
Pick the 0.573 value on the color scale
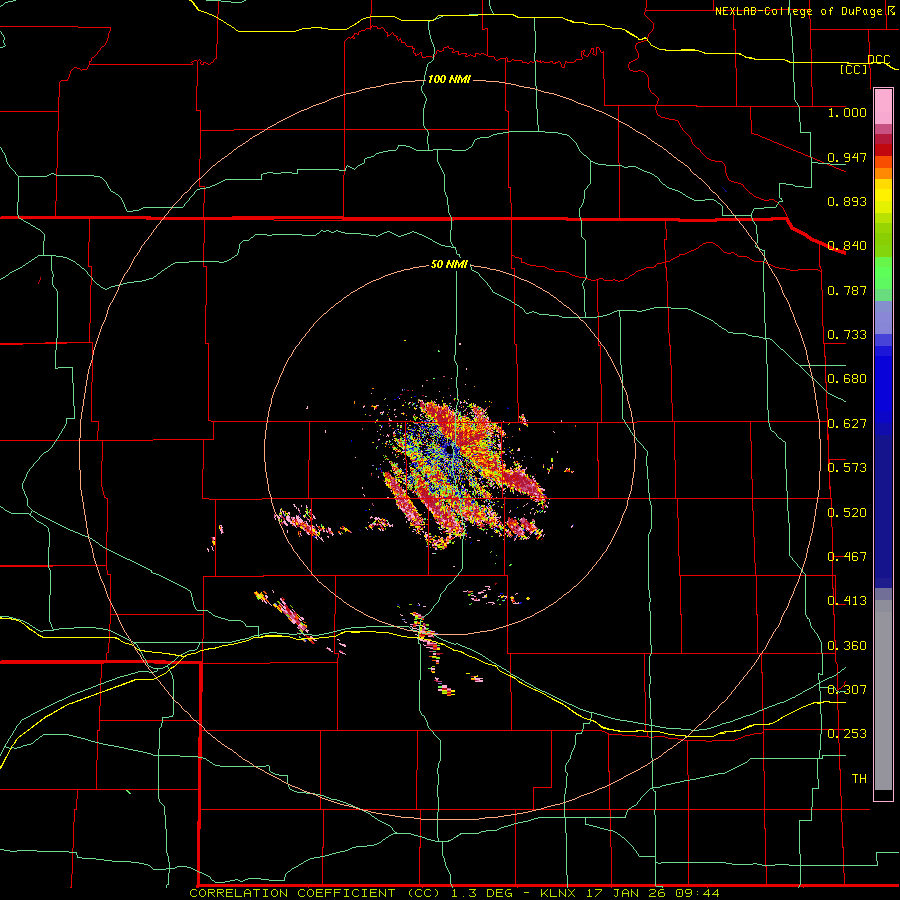point(847,468)
